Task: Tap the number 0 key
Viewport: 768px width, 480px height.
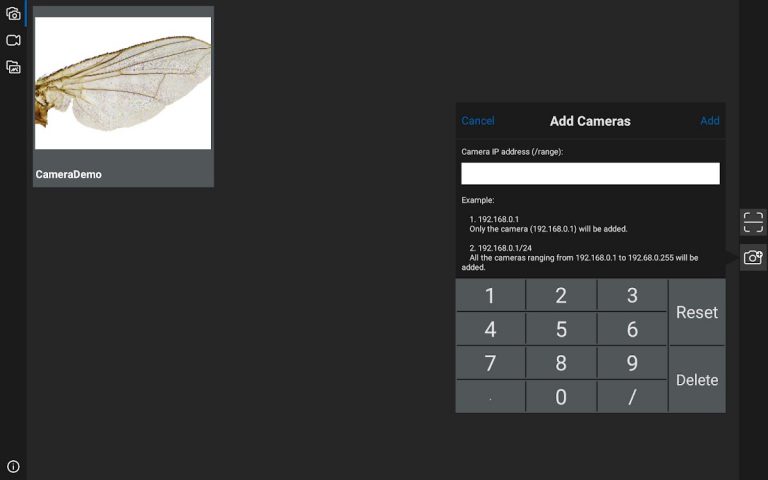Action: pyautogui.click(x=561, y=397)
